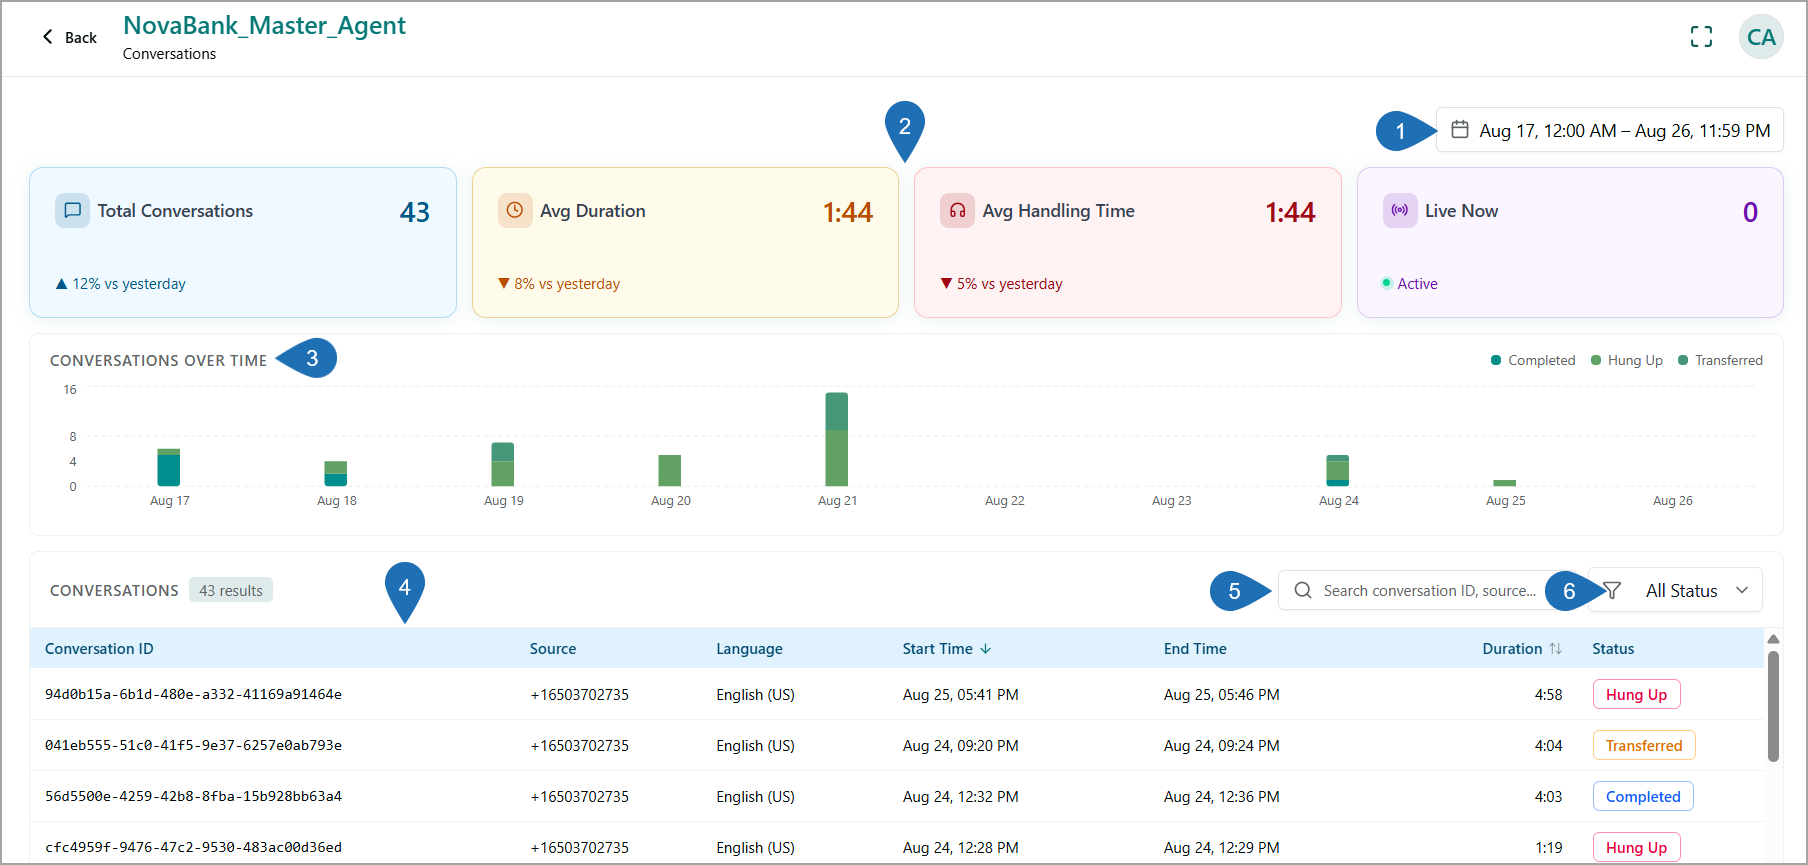Click the conversations table scrollbar thumb
Image resolution: width=1808 pixels, height=865 pixels.
[1773, 707]
